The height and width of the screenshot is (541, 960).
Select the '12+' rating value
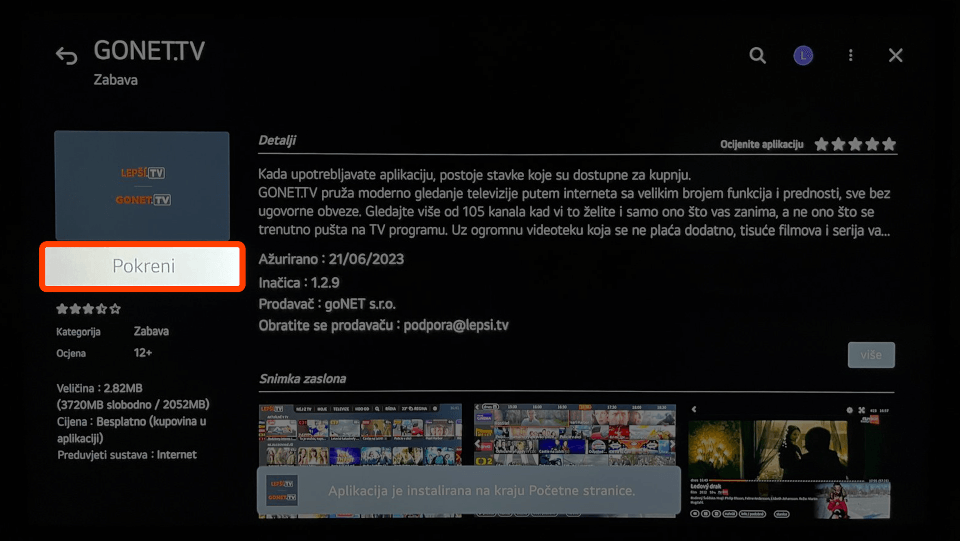(x=143, y=353)
